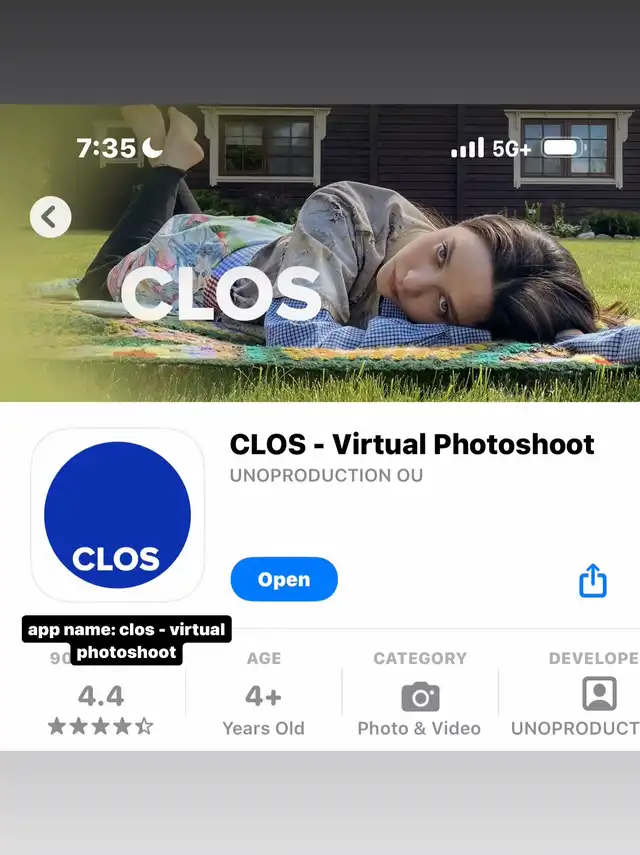The image size is (640, 855).
Task: Tap the battery status icon
Action: (x=564, y=147)
